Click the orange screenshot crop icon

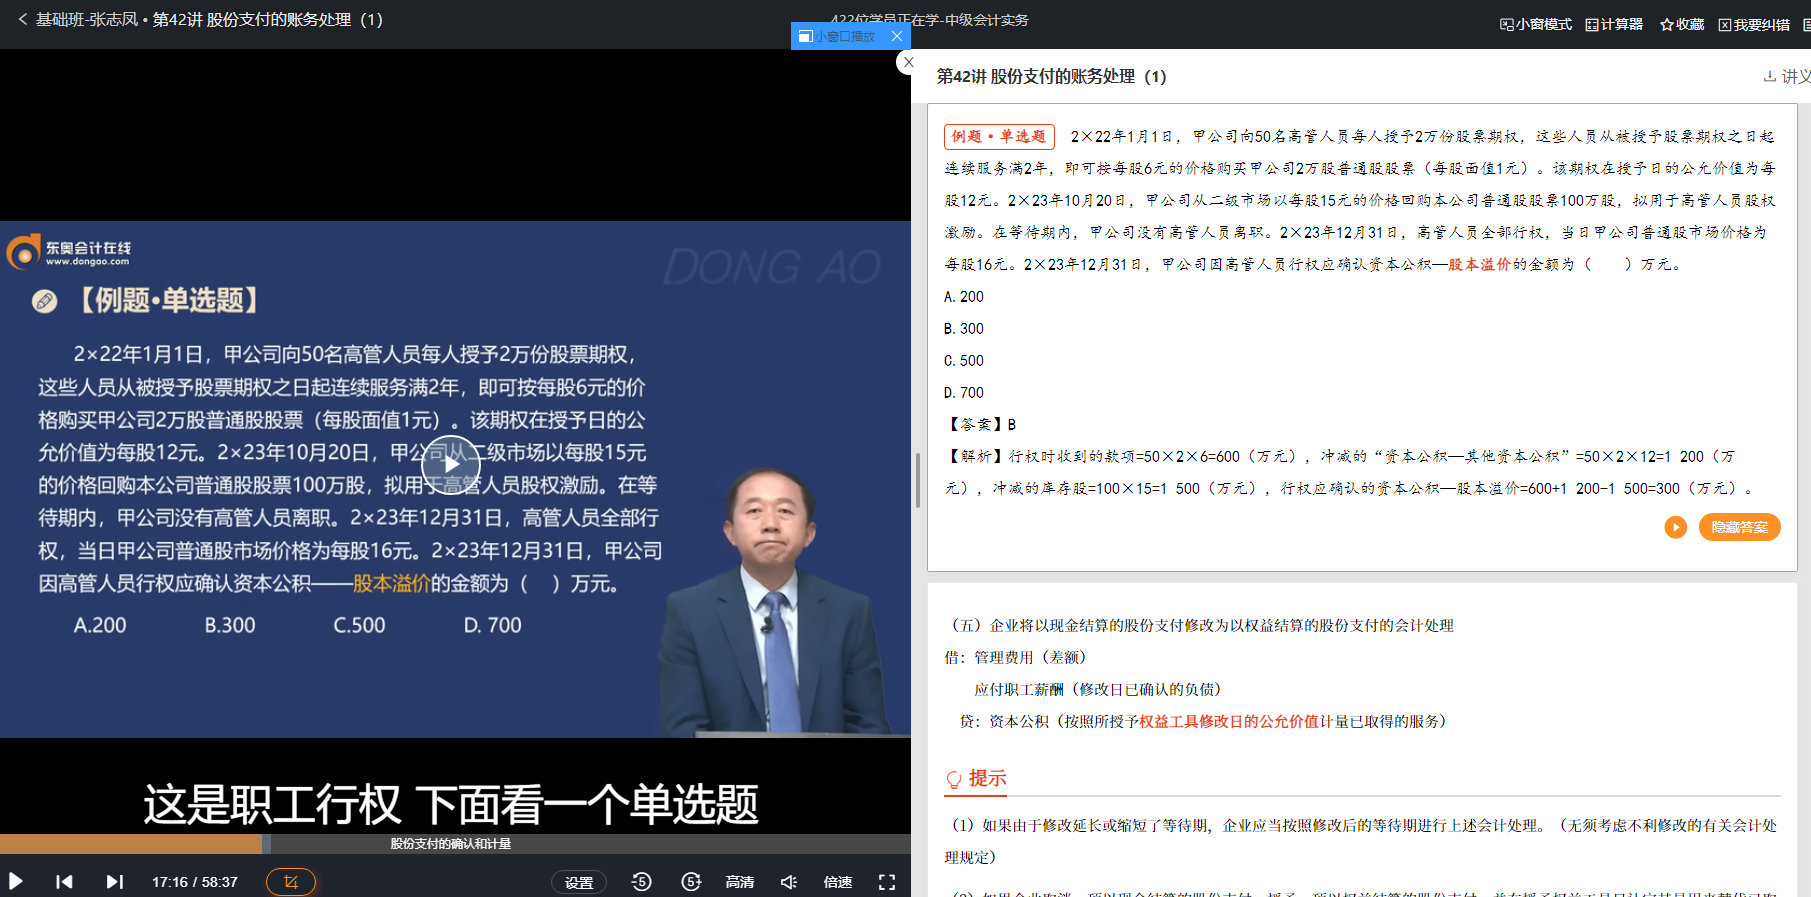pyautogui.click(x=291, y=882)
